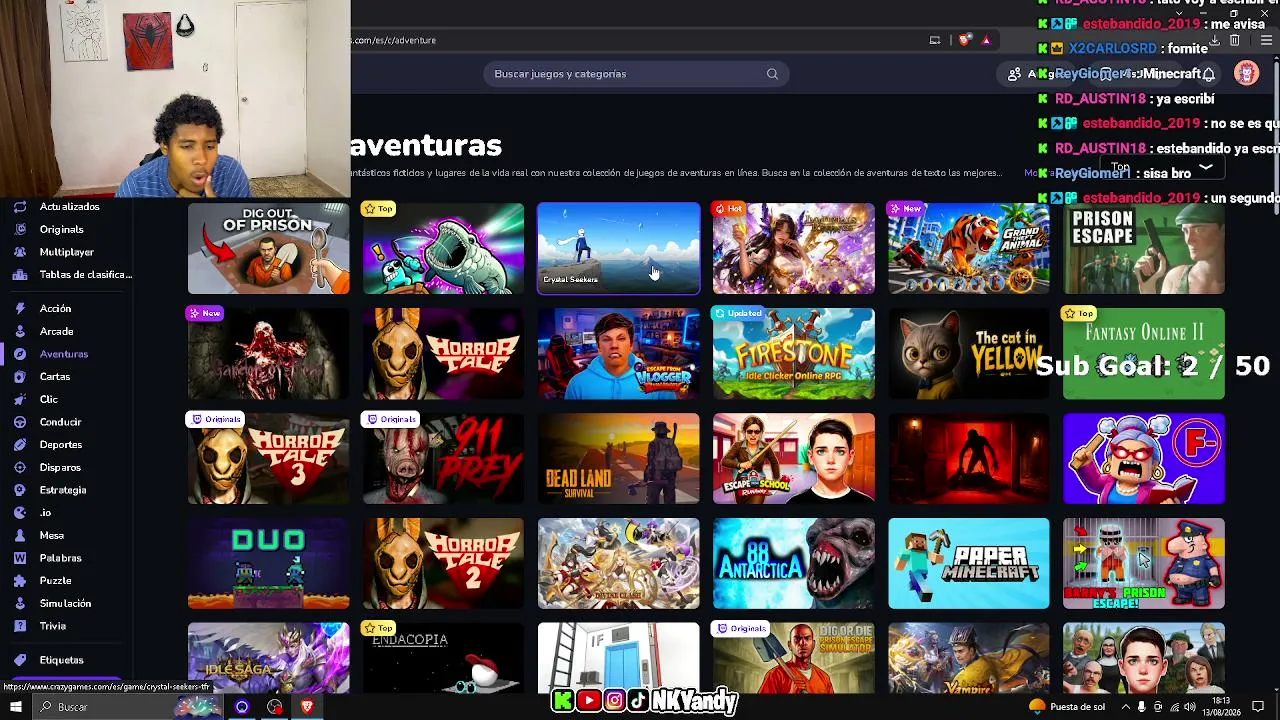Viewport: 1280px width, 720px height.
Task: Open the Etiquetas link
Action: point(62,660)
